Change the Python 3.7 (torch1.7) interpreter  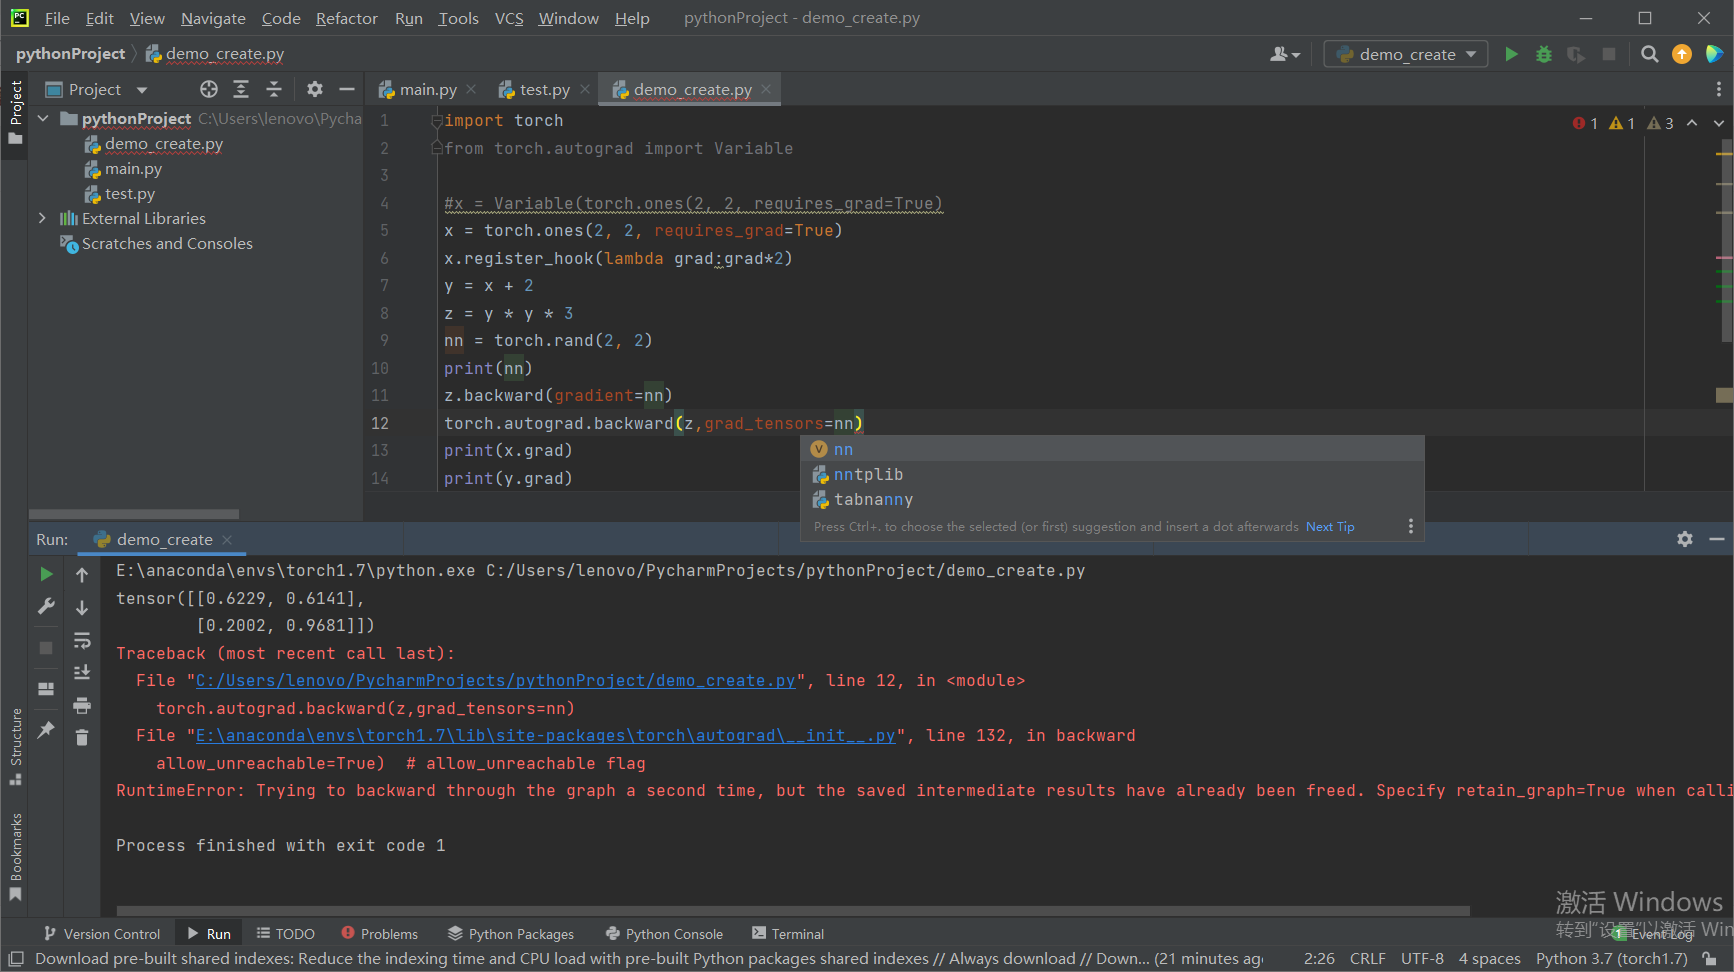click(x=1612, y=958)
